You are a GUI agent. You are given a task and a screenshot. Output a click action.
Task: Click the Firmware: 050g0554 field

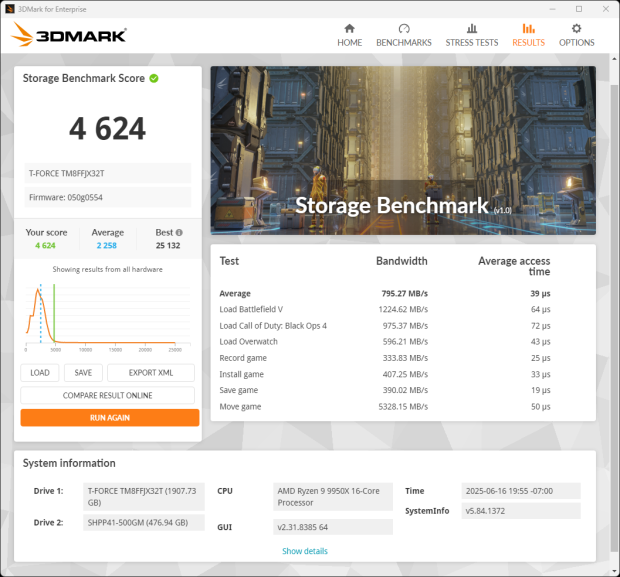click(108, 197)
